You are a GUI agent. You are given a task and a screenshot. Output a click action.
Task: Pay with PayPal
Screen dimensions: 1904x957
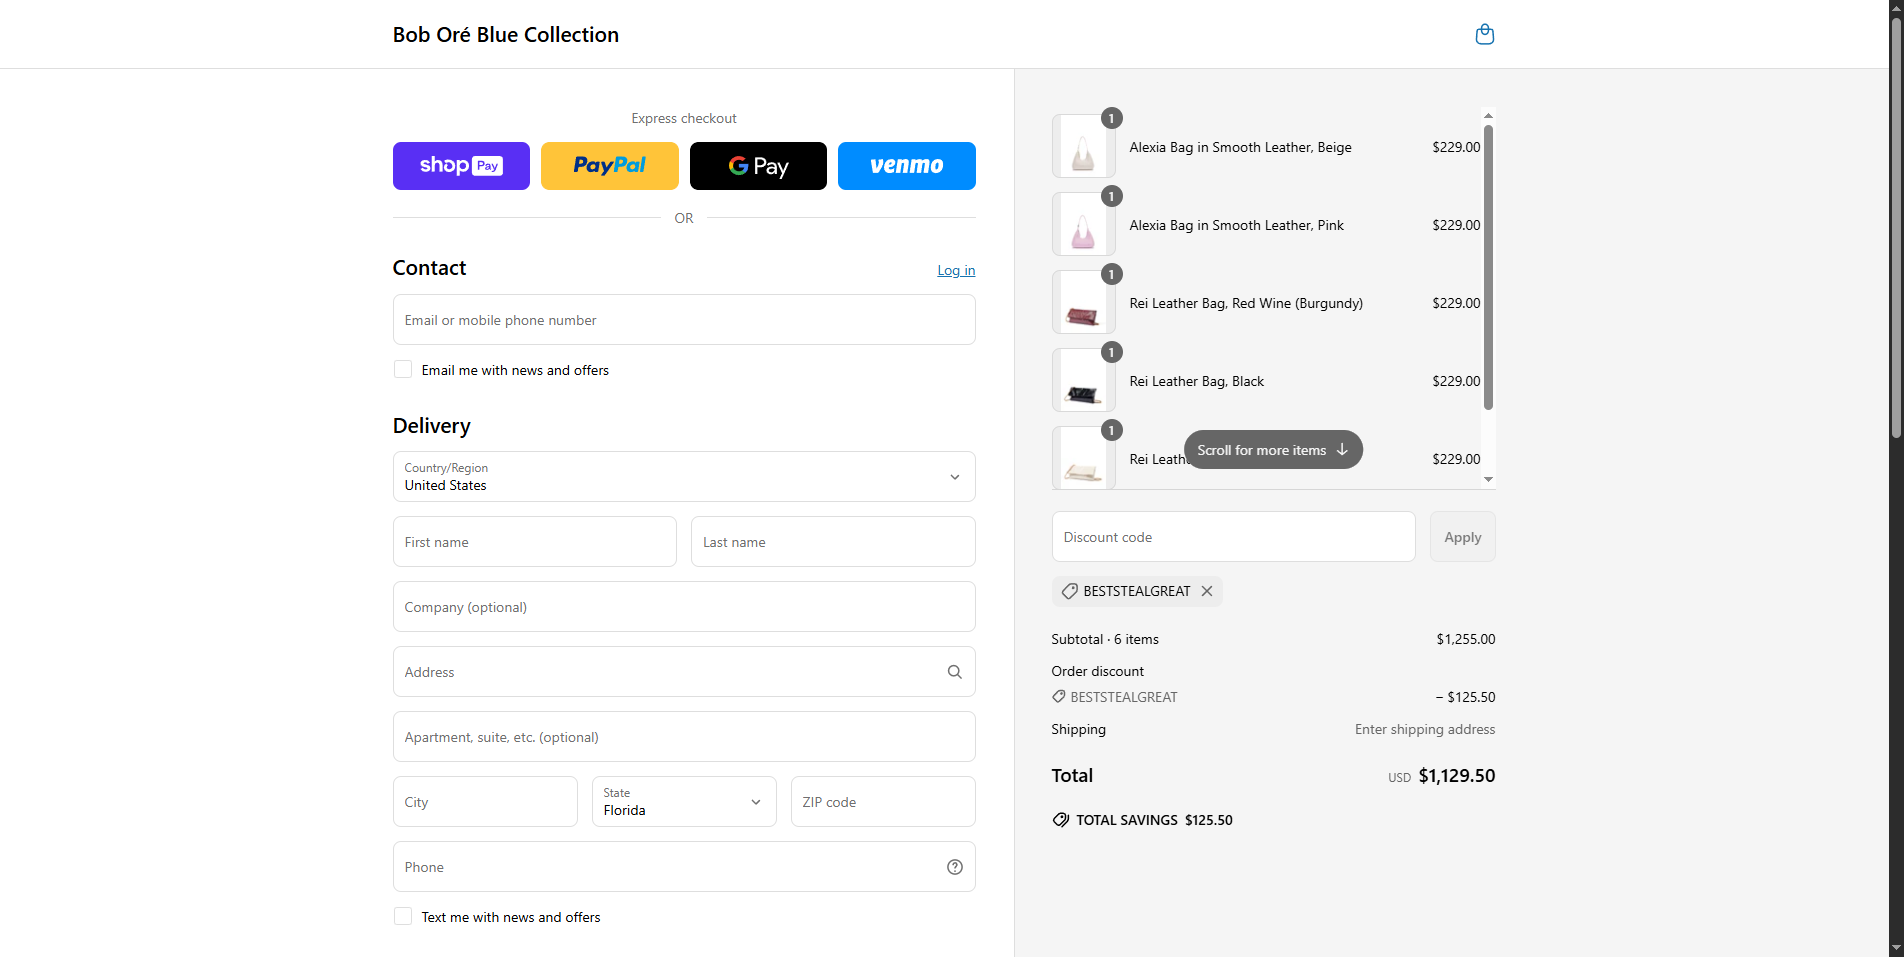coord(610,166)
